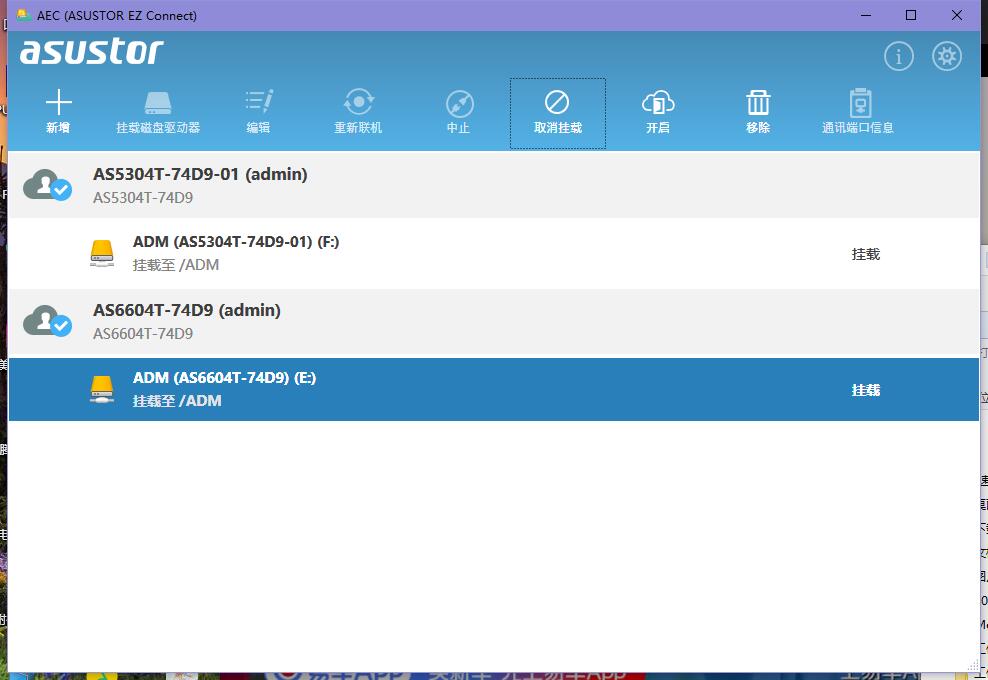Click 挂载磁盘驱动器 mount drive icon
988x680 pixels.
[x=158, y=103]
